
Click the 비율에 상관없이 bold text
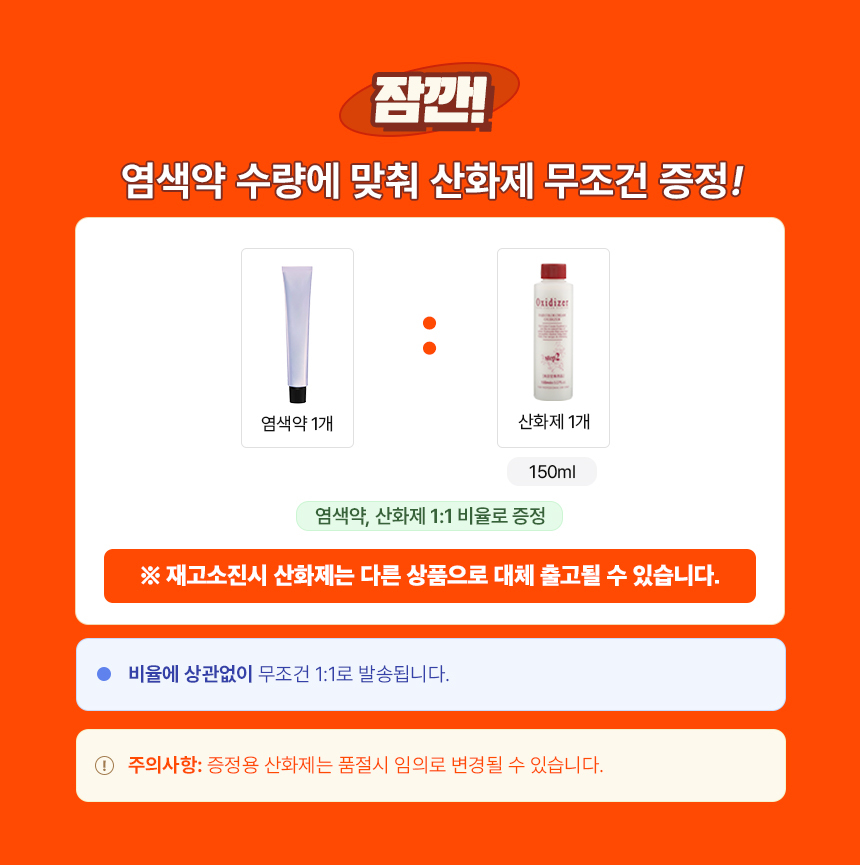coord(190,674)
